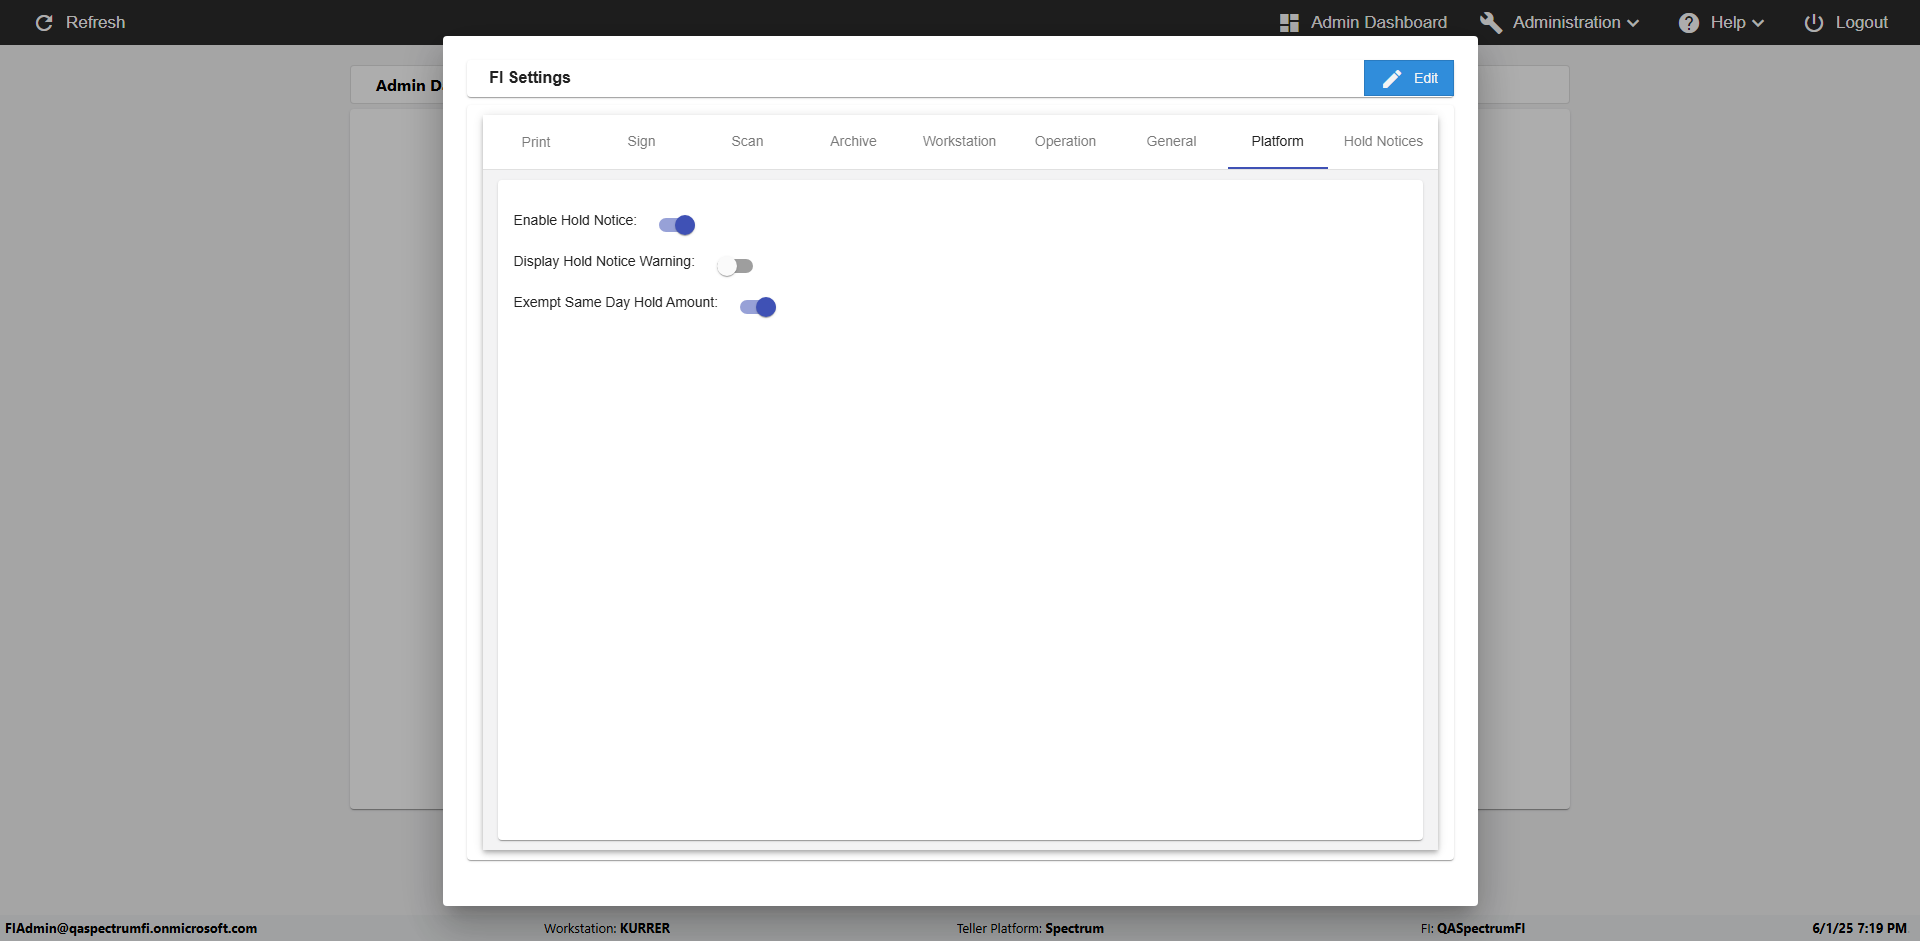1920x941 pixels.
Task: Click the Help menu label
Action: [x=1728, y=23]
